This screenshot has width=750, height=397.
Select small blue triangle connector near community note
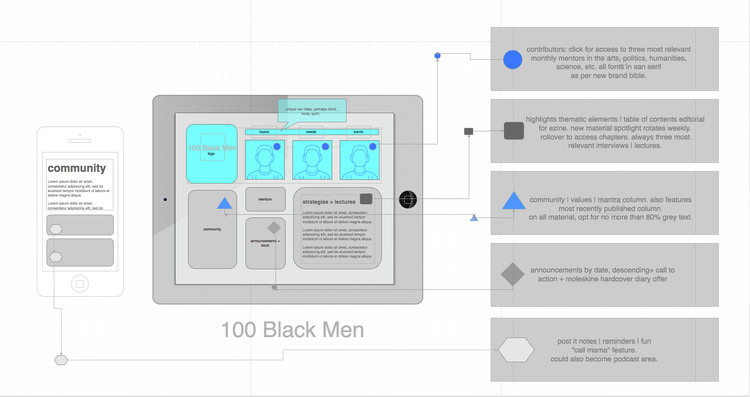click(x=474, y=218)
